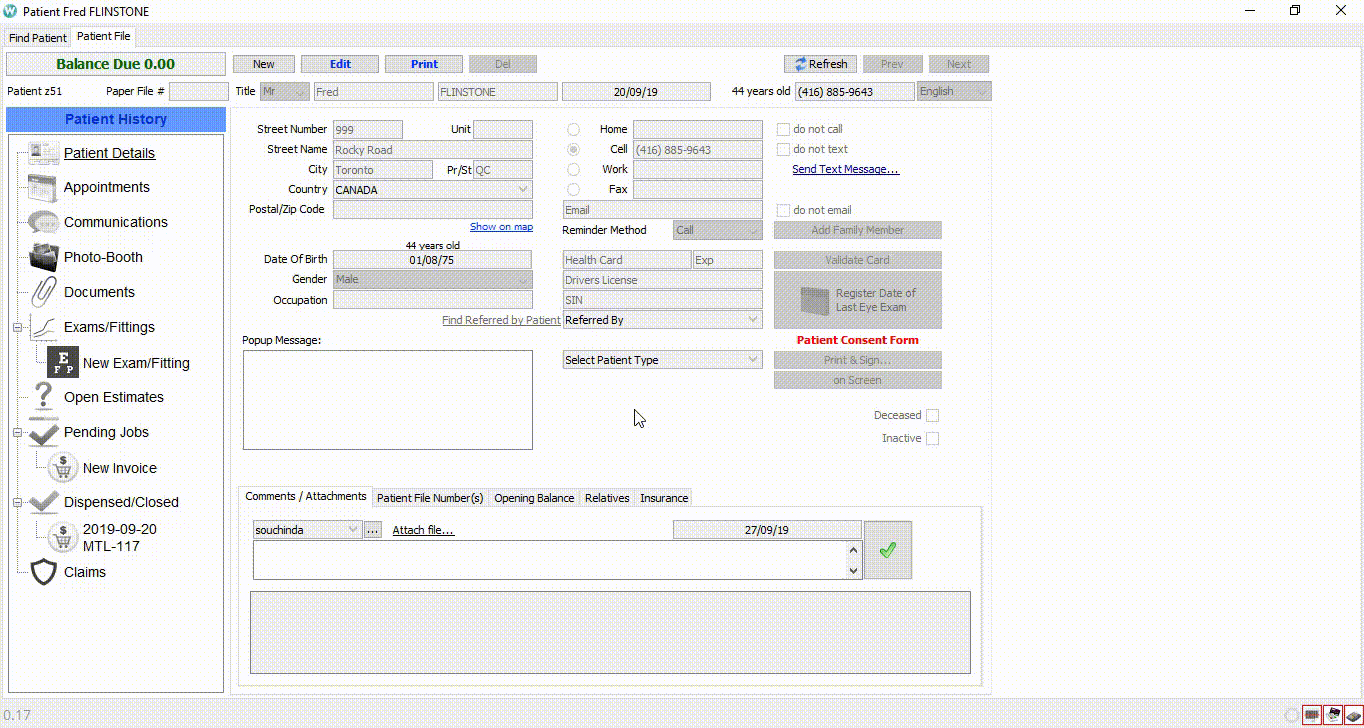Click scroll down arrow in comment box
Image resolution: width=1364 pixels, height=728 pixels.
[x=853, y=570]
